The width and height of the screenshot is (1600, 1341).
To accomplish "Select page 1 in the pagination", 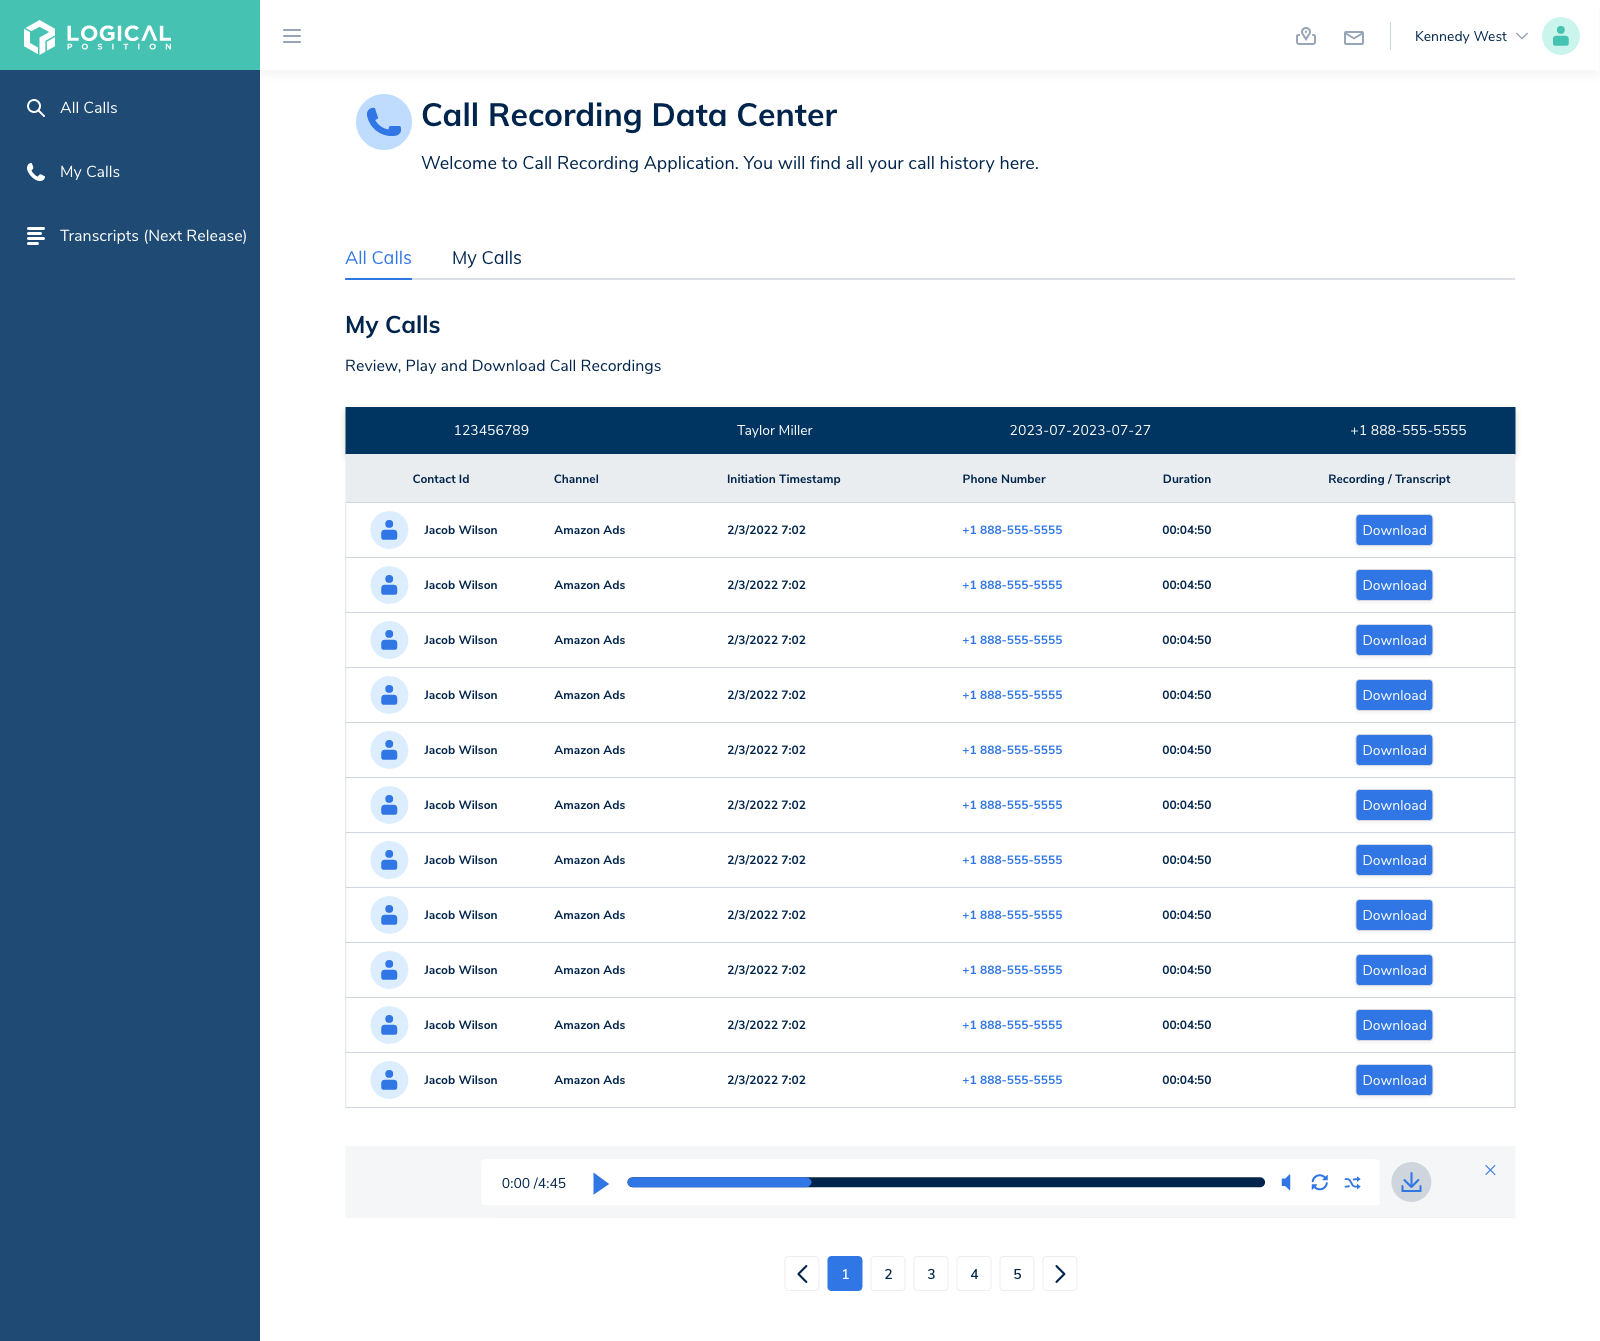I will click(x=845, y=1274).
